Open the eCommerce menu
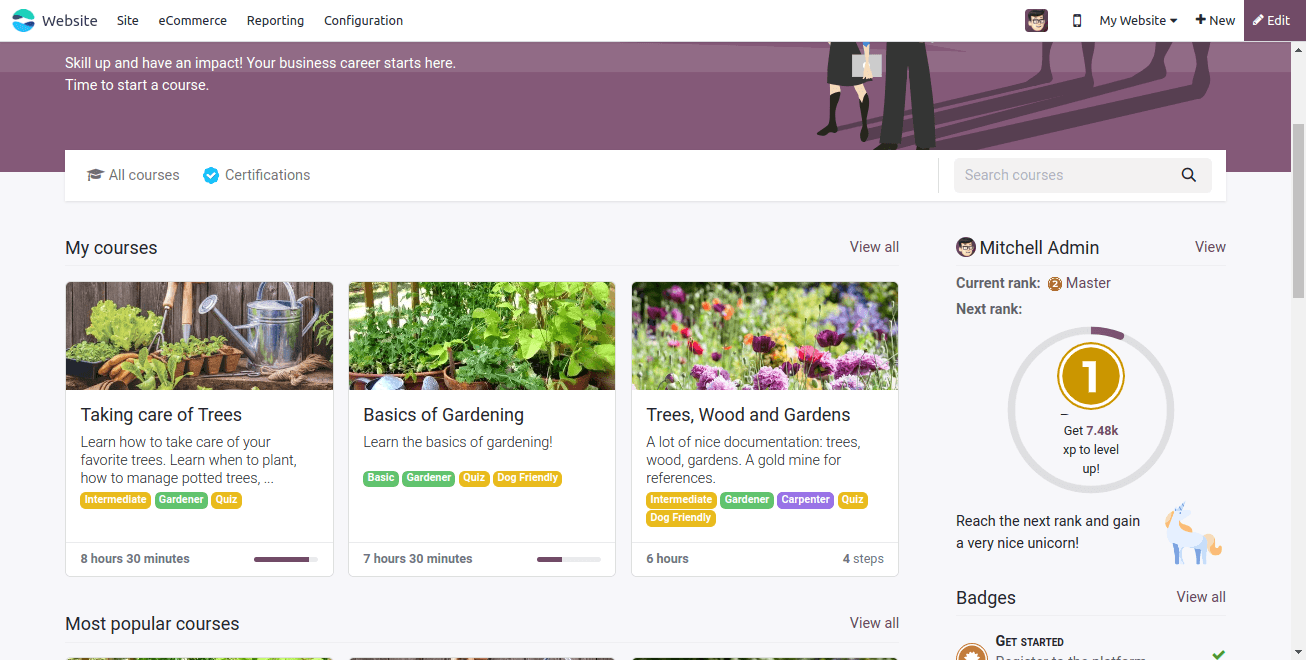Viewport: 1306px width, 660px height. tap(193, 20)
